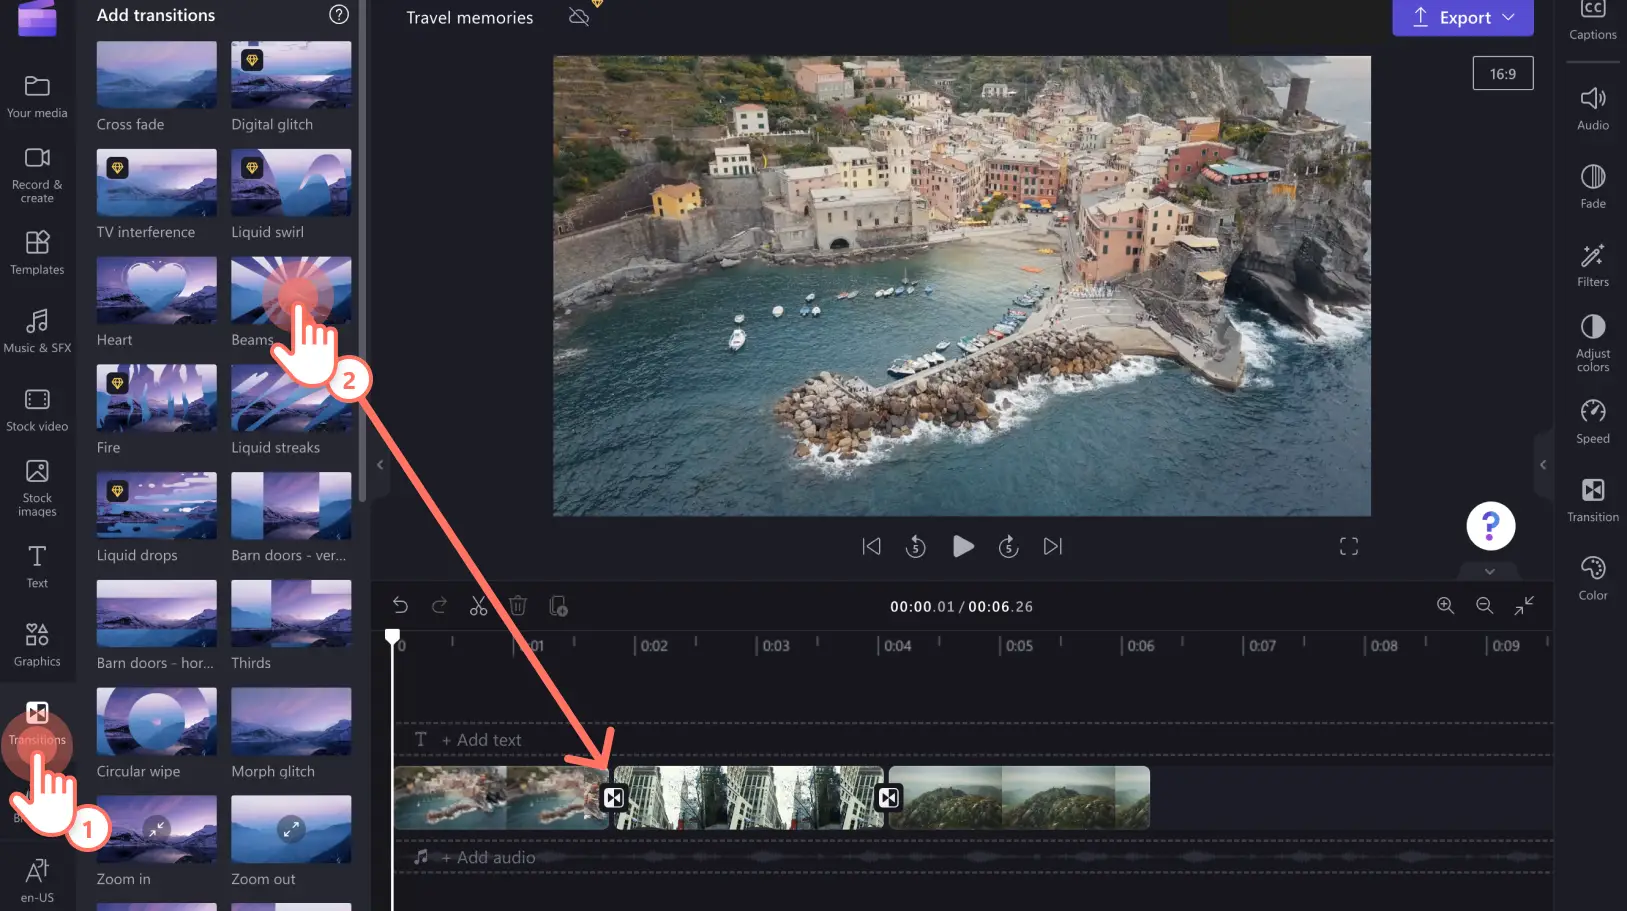Select the third mountain clip
The width and height of the screenshot is (1627, 911).
click(1019, 797)
